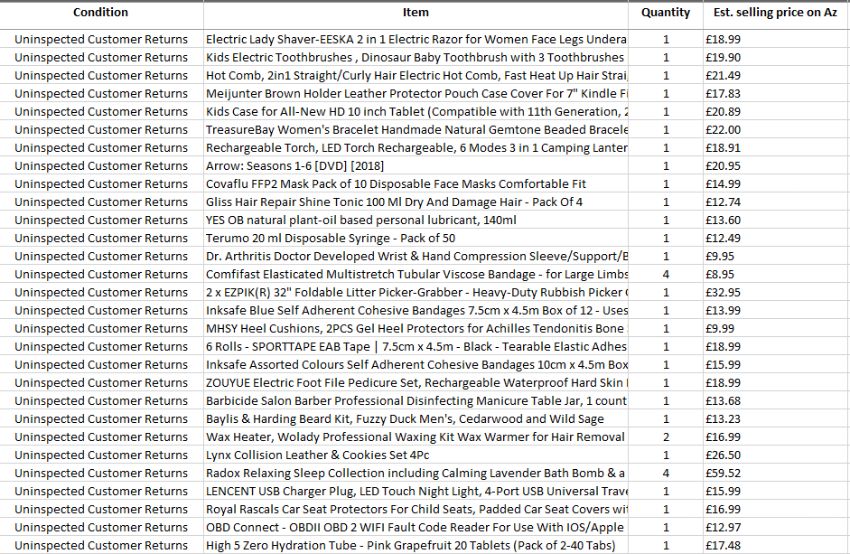Click the £17.48 price cell
850x554 pixels.
[x=776, y=545]
